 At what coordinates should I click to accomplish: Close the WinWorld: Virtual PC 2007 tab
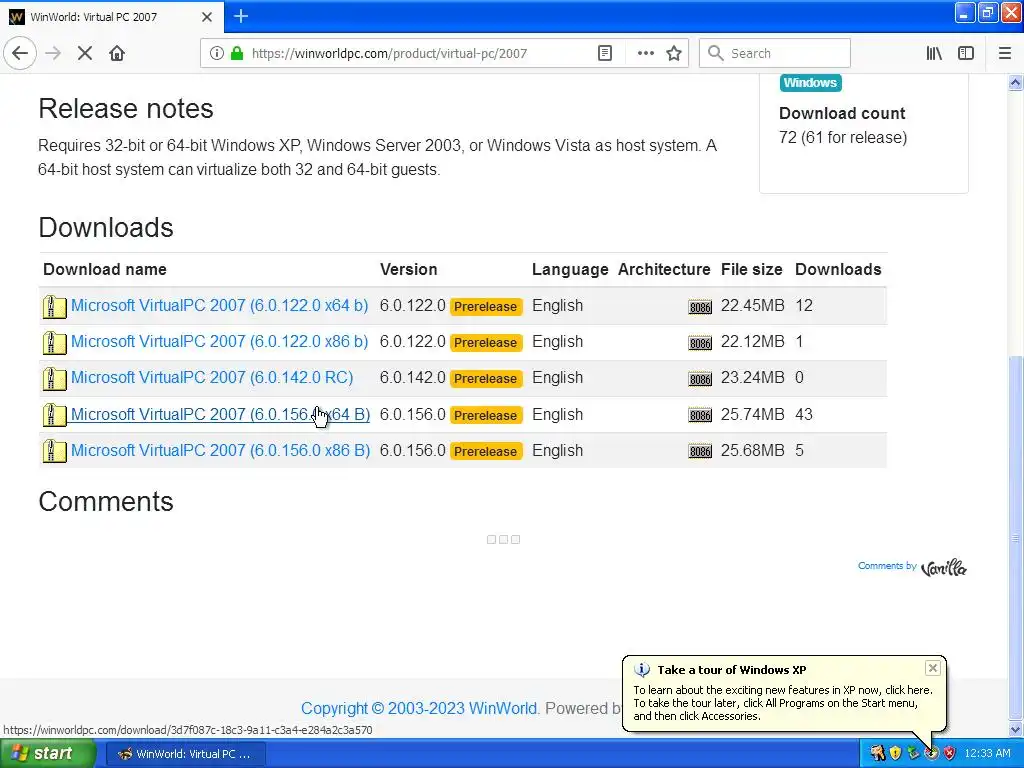[207, 17]
